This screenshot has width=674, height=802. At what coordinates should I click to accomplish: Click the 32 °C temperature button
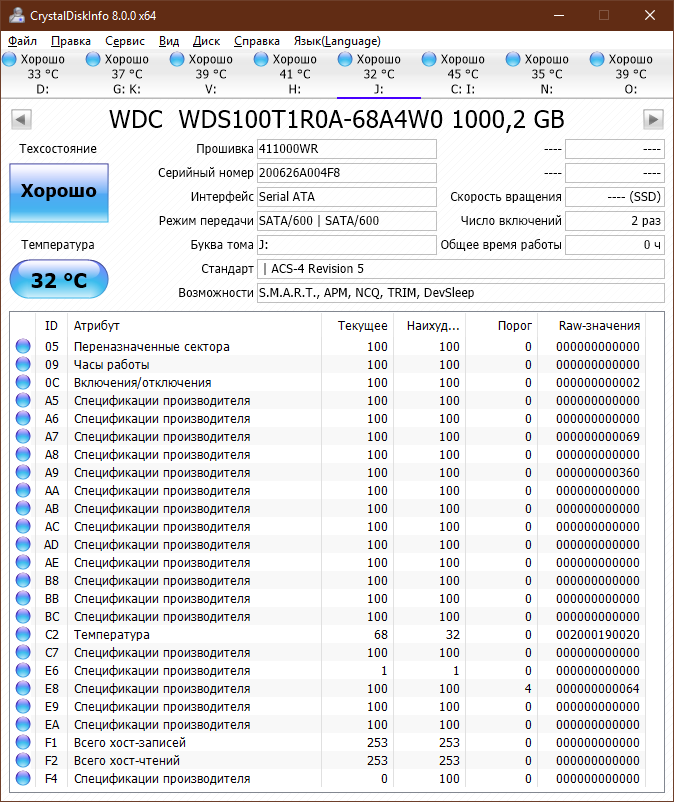tap(59, 279)
